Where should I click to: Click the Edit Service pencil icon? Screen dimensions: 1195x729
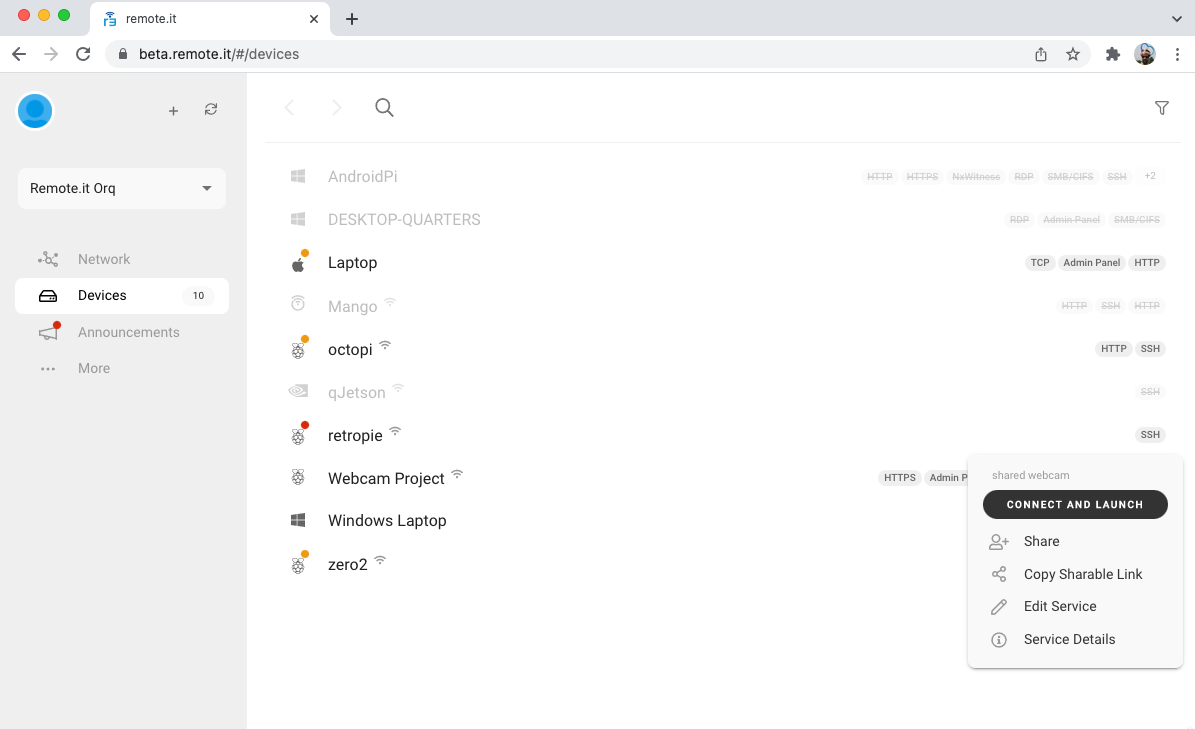(x=998, y=607)
